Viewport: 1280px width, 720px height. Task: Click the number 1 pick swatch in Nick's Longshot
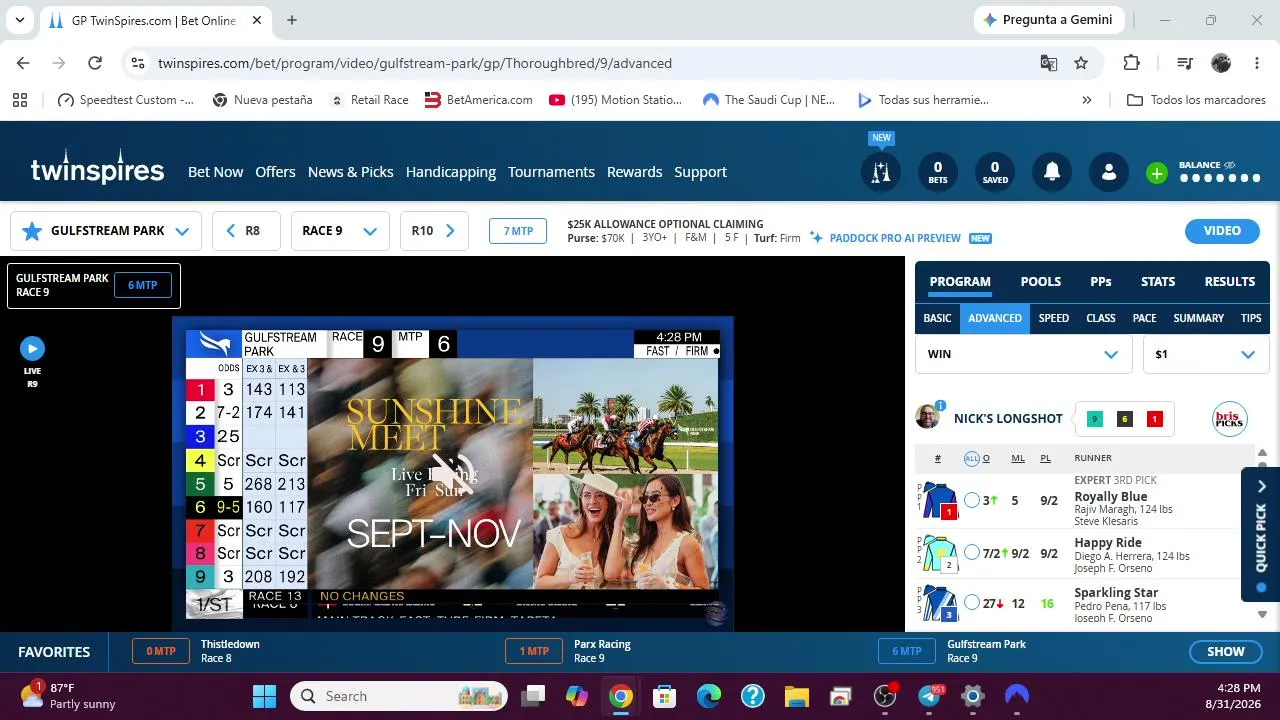[1154, 419]
